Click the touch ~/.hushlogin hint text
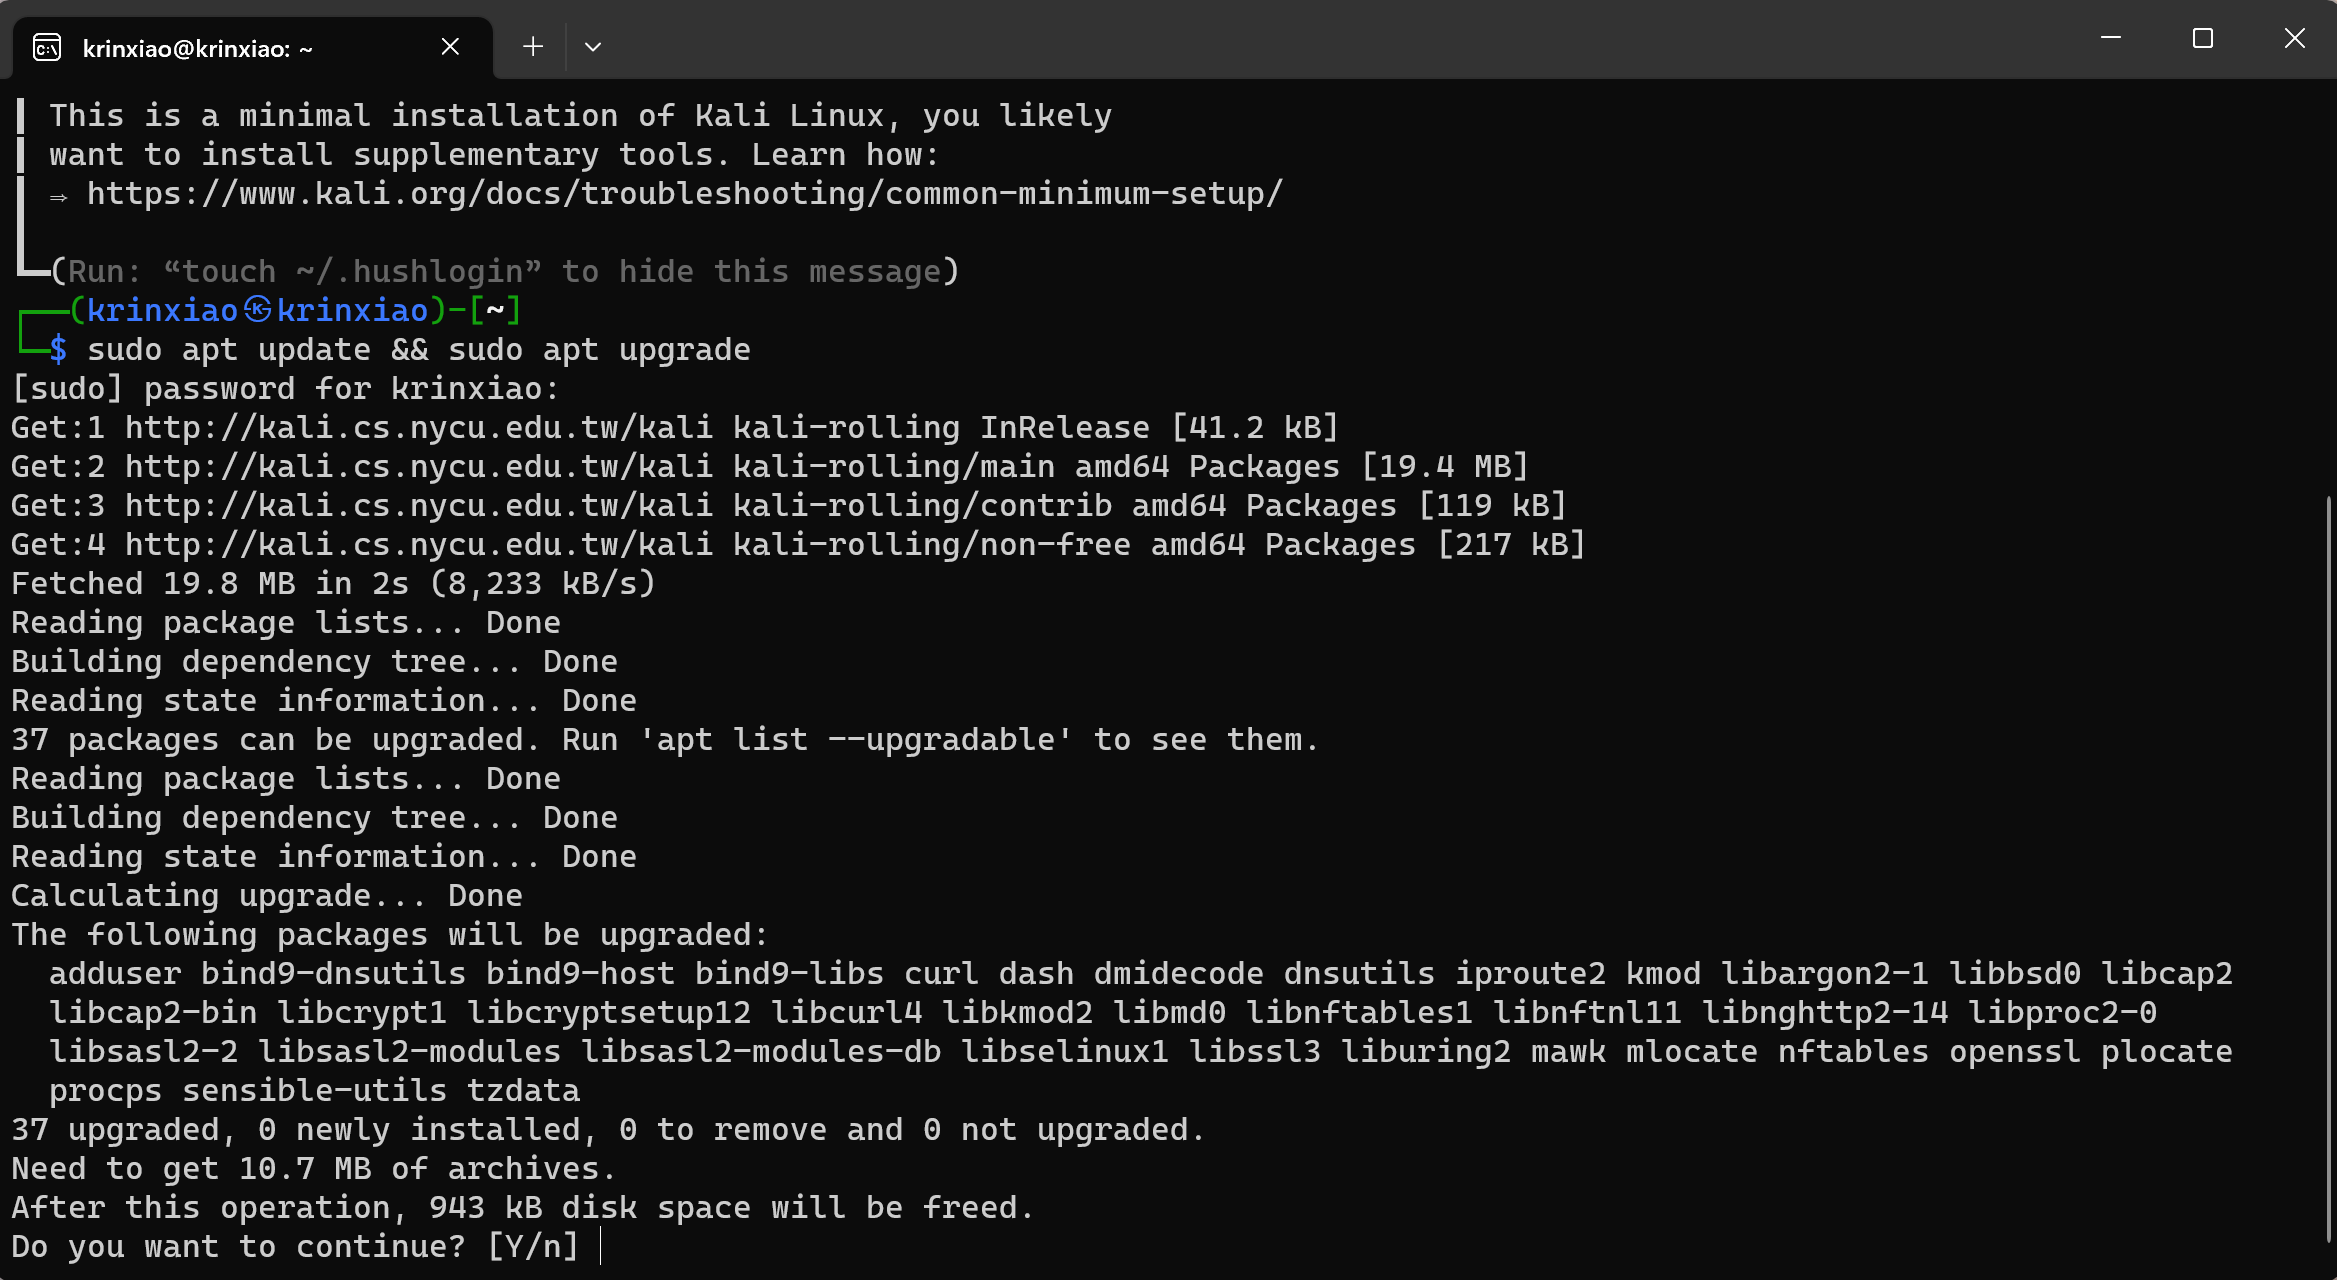2337x1280 pixels. 353,271
